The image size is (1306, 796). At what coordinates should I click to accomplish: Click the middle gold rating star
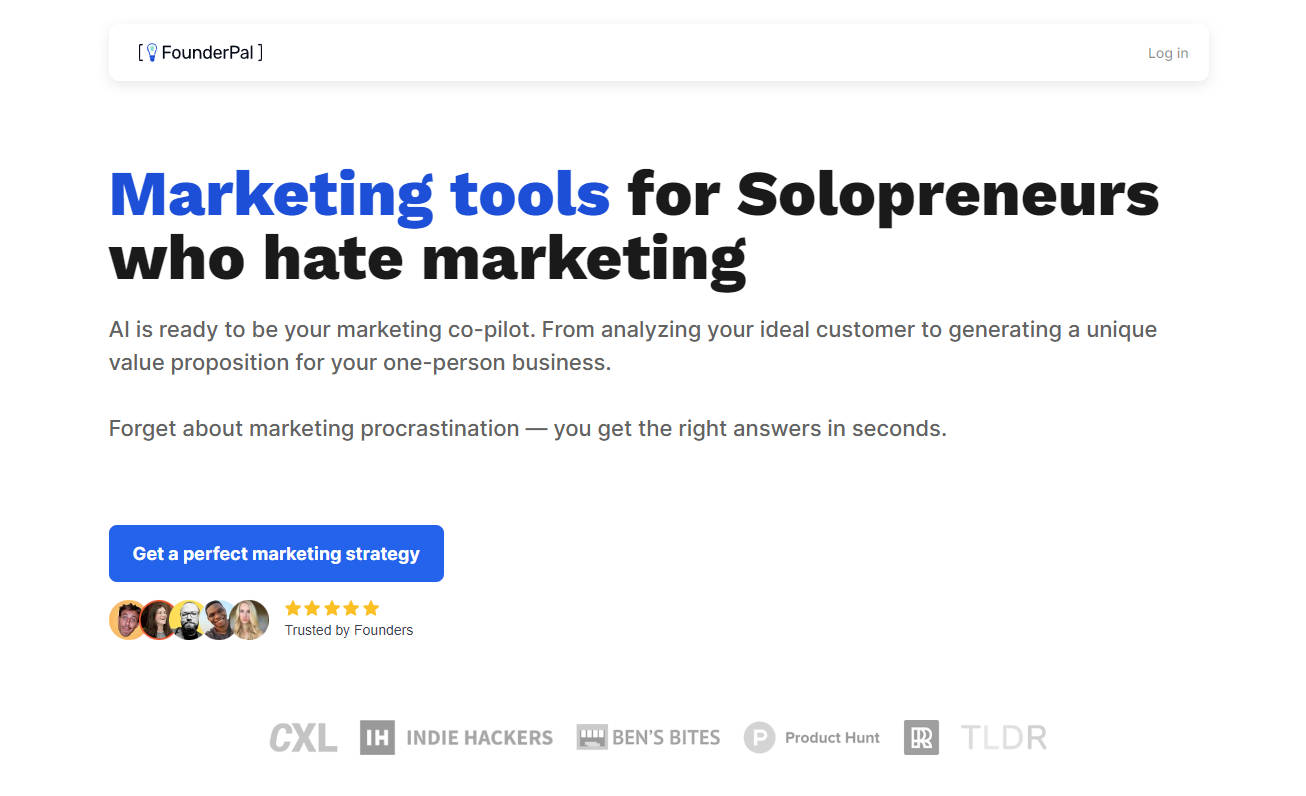pyautogui.click(x=332, y=608)
